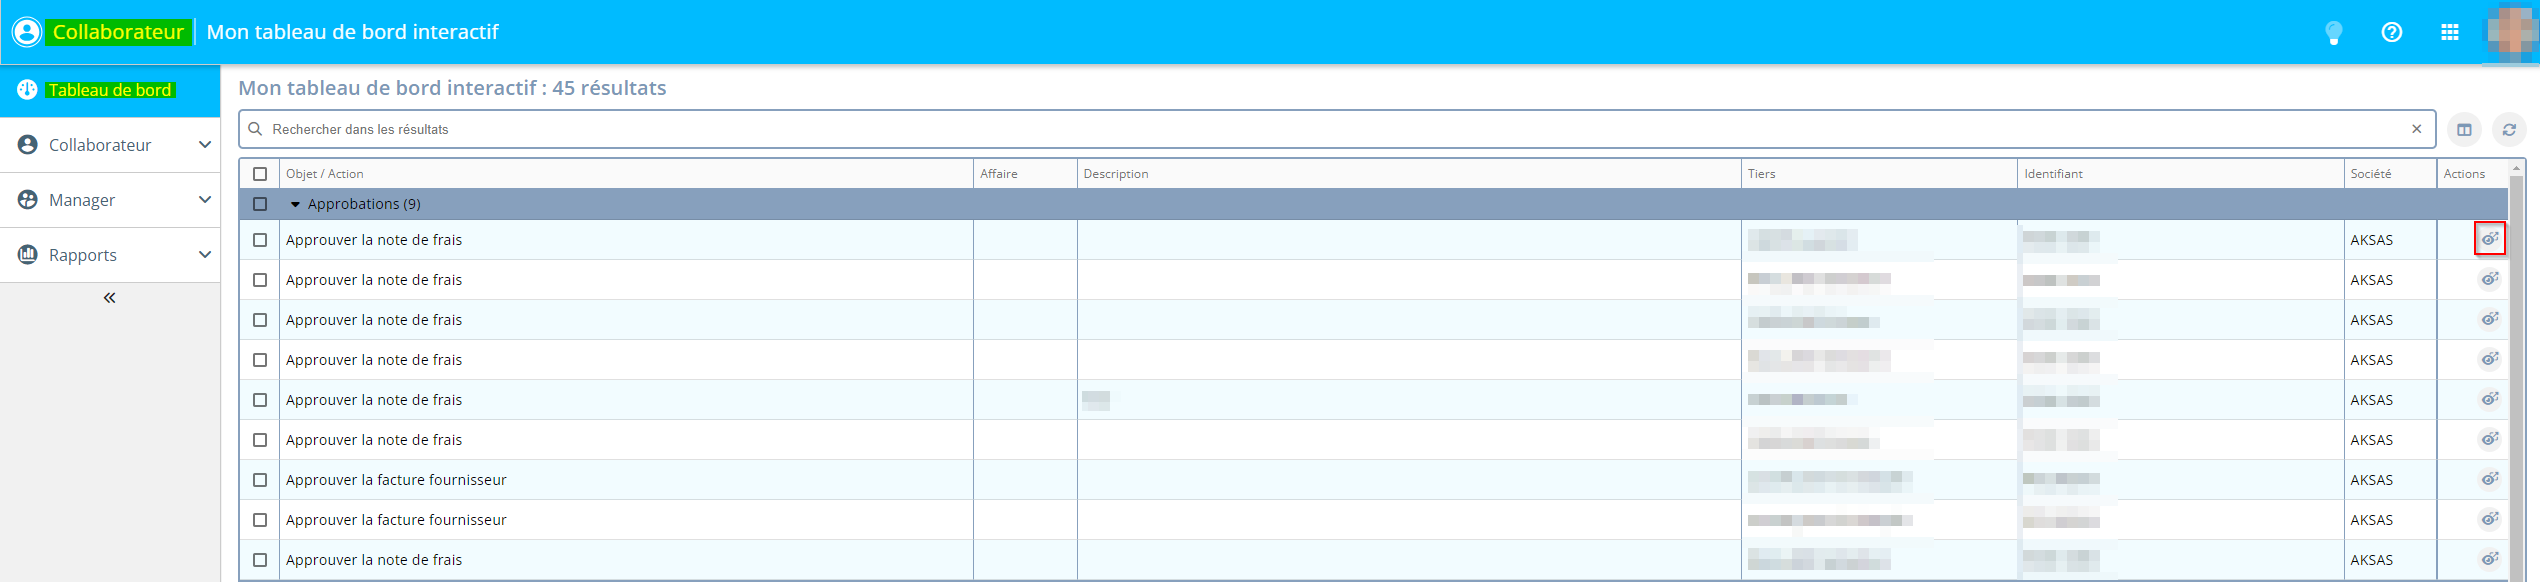The image size is (2540, 582).
Task: Collapse the Approbations (9) group
Action: click(295, 204)
